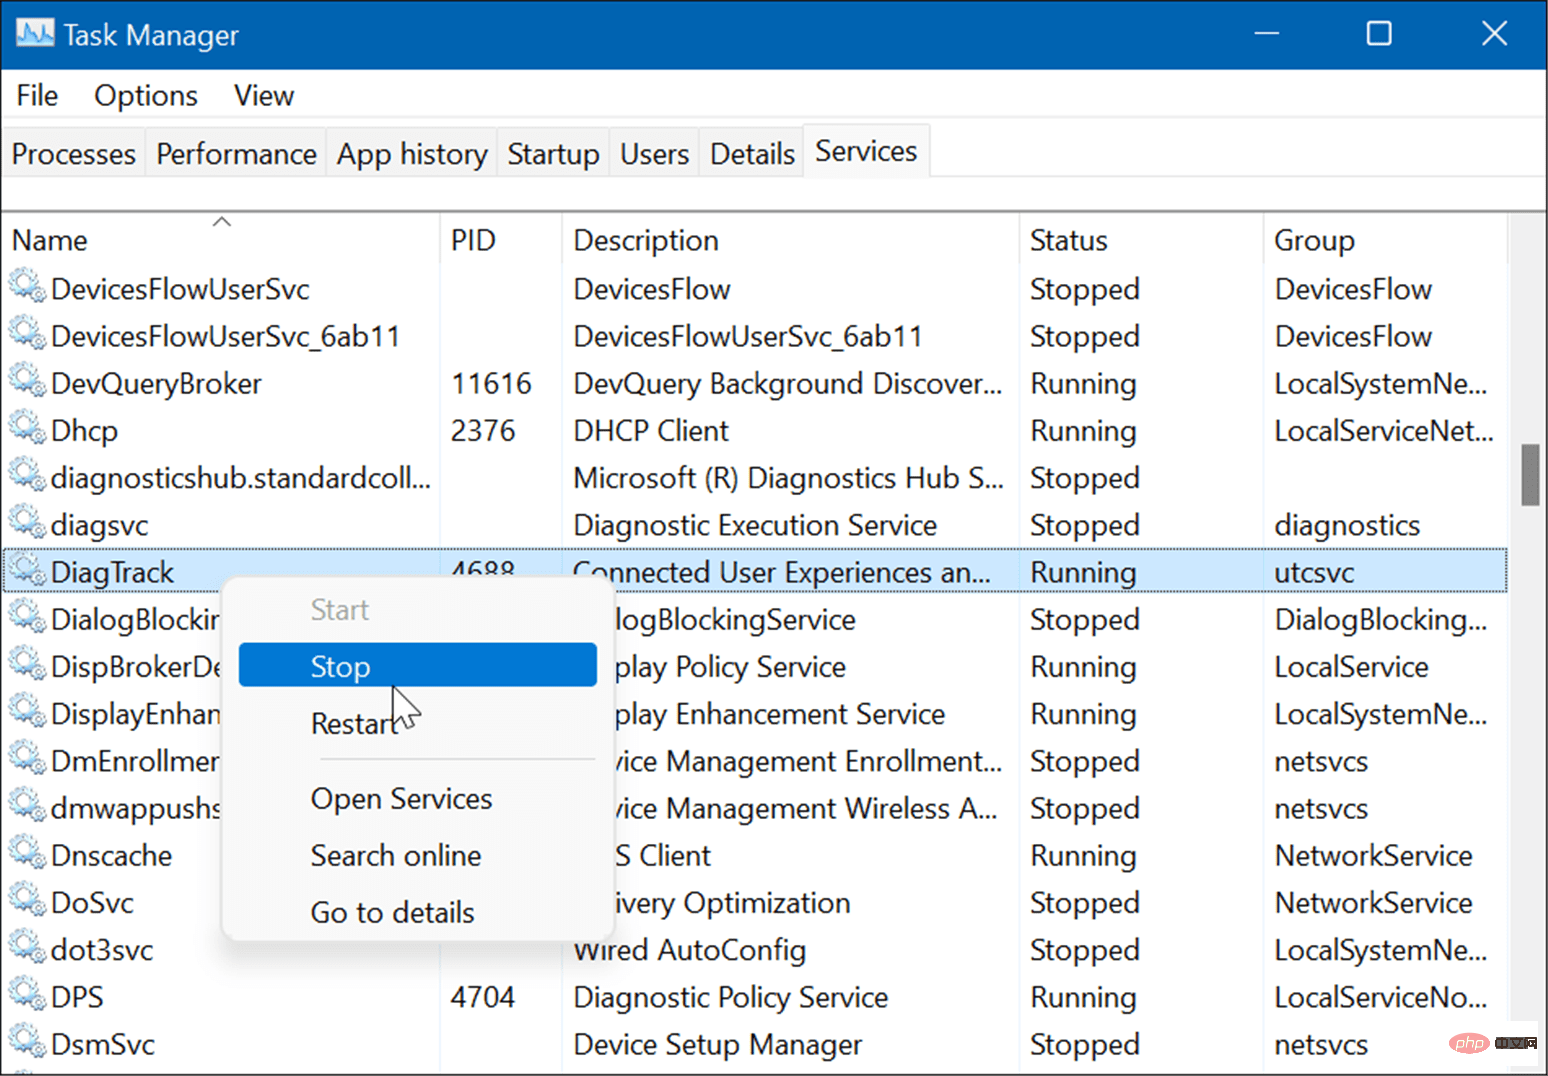1548x1076 pixels.
Task: Click Device Setup Manager description
Action: point(718,1044)
